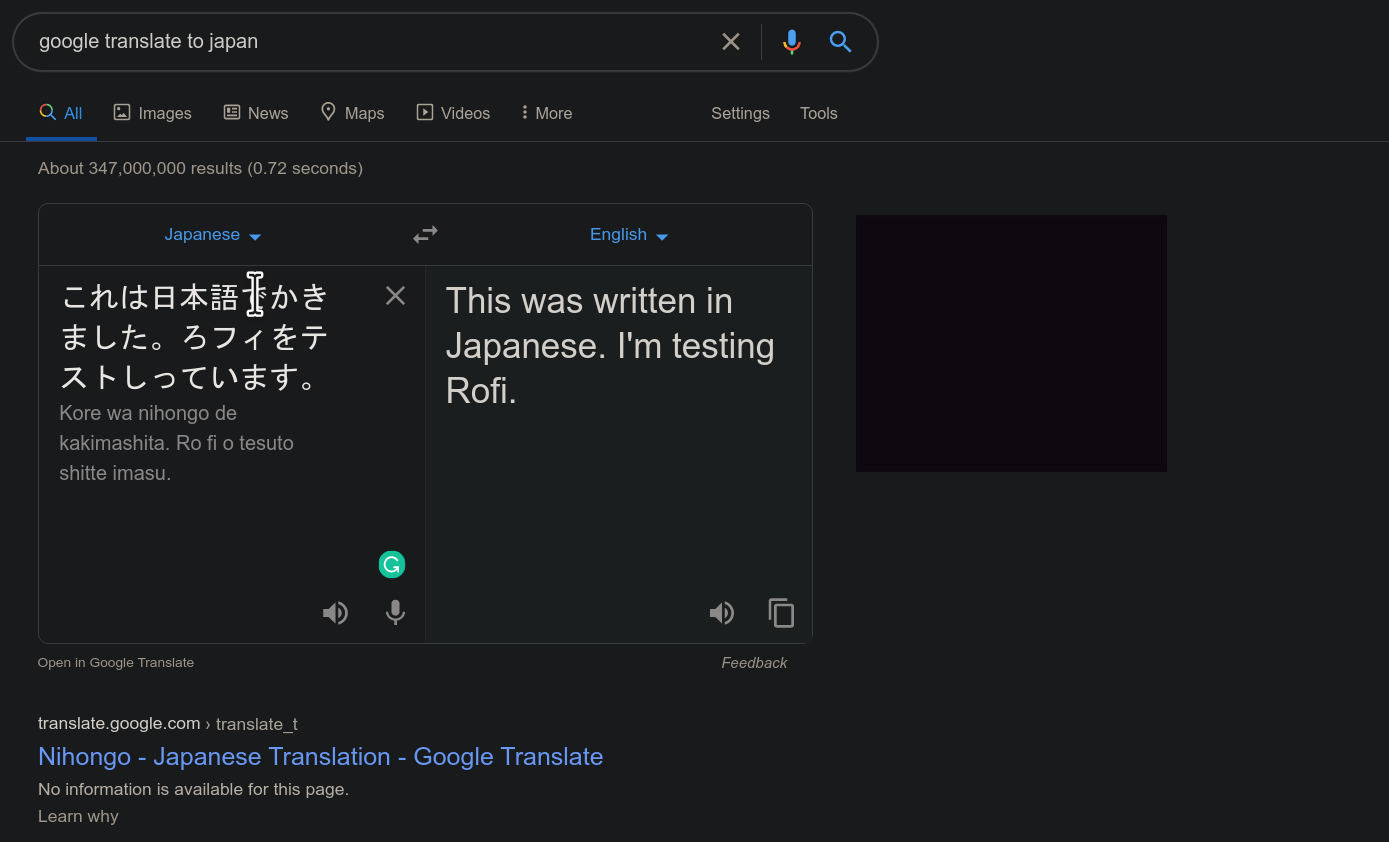Listen to Japanese text via speaker icon
The image size is (1389, 842).
[x=336, y=612]
